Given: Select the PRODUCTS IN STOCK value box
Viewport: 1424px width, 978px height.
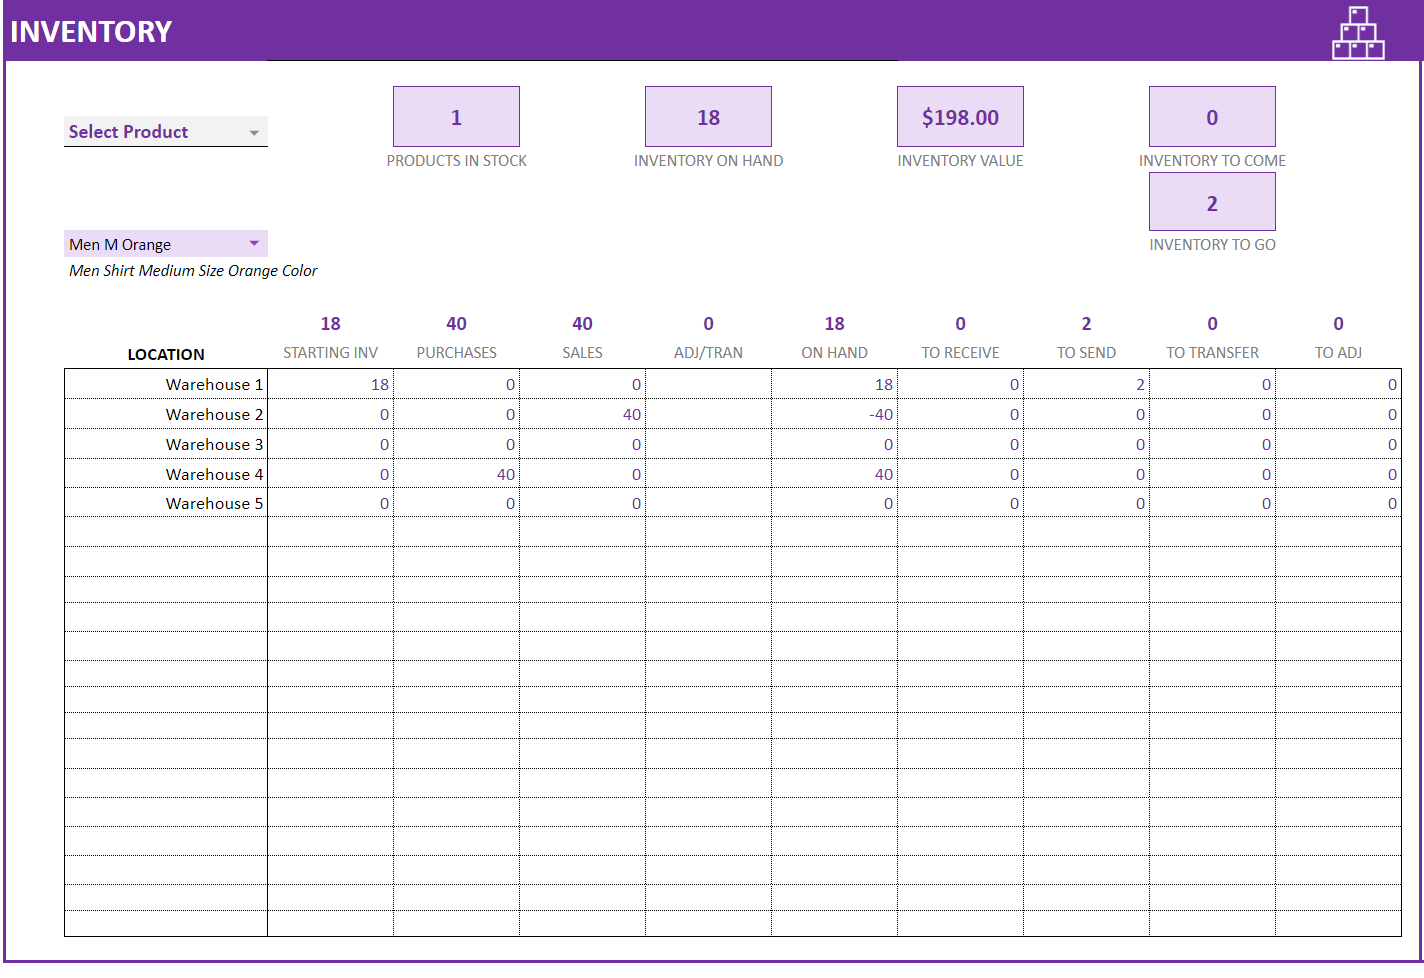Looking at the screenshot, I should [x=456, y=116].
